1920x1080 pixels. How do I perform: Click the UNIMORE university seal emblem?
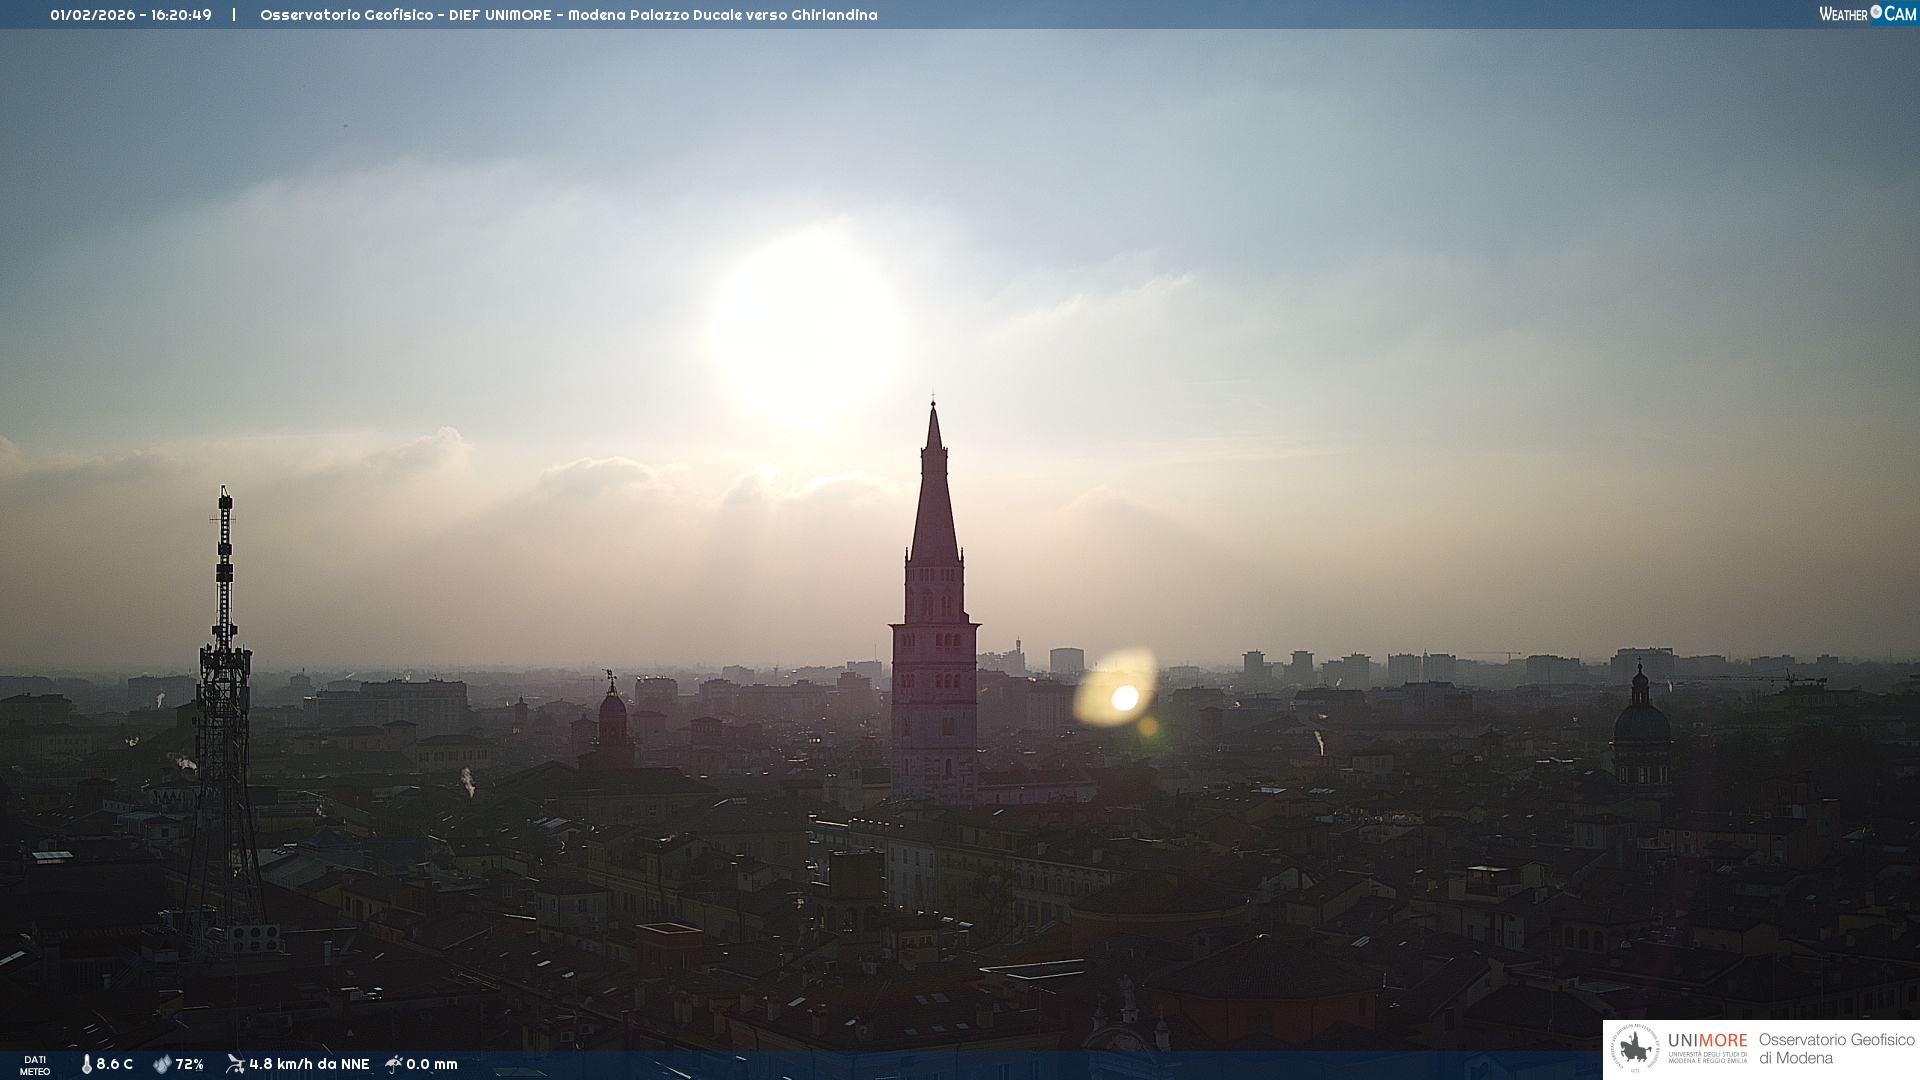pyautogui.click(x=1635, y=1049)
